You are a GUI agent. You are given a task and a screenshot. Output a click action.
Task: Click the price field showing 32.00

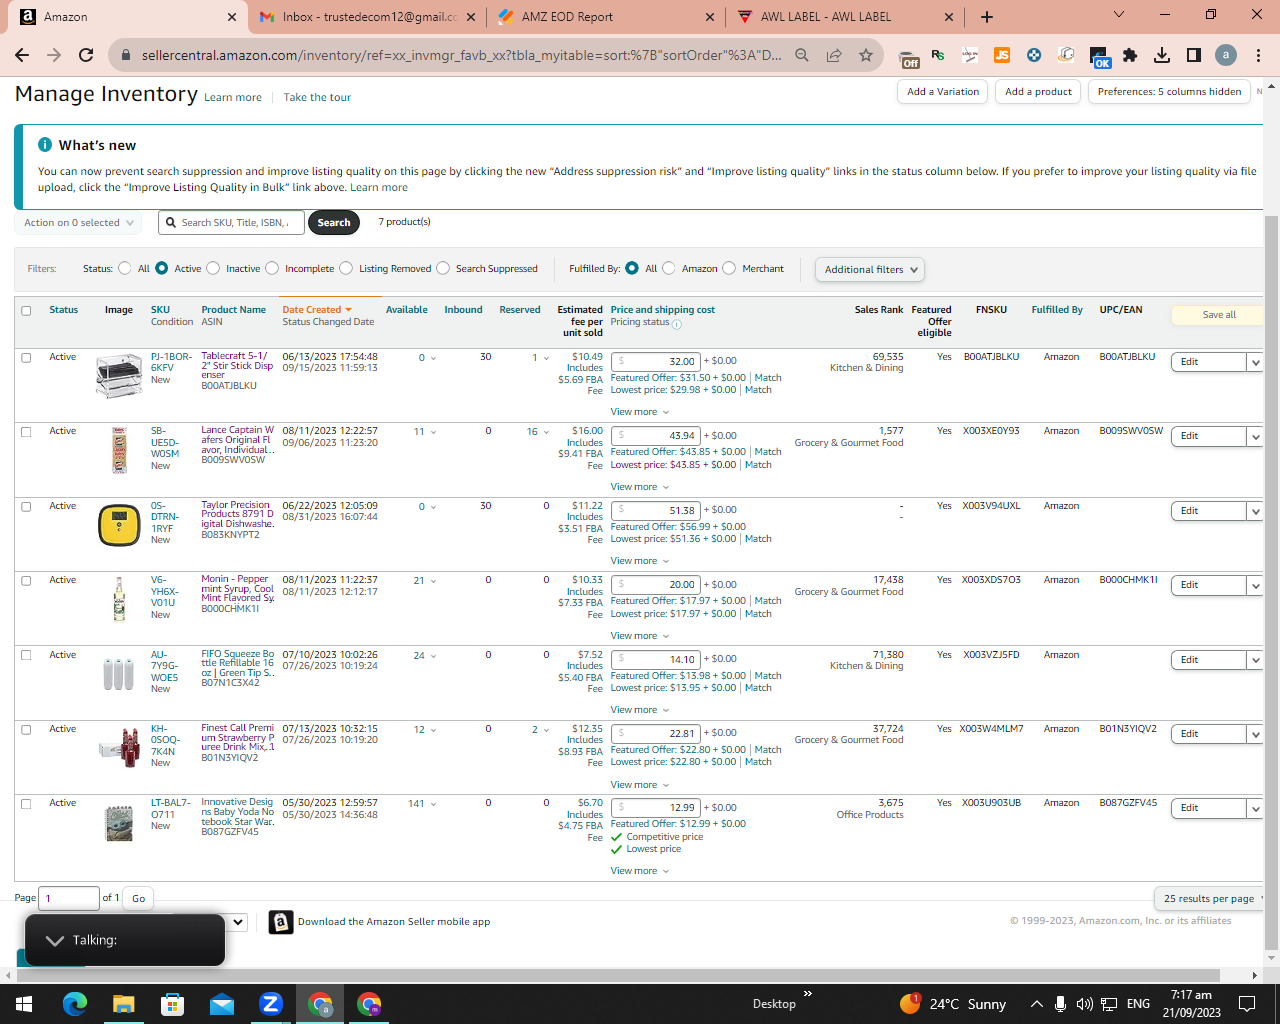[x=656, y=362]
